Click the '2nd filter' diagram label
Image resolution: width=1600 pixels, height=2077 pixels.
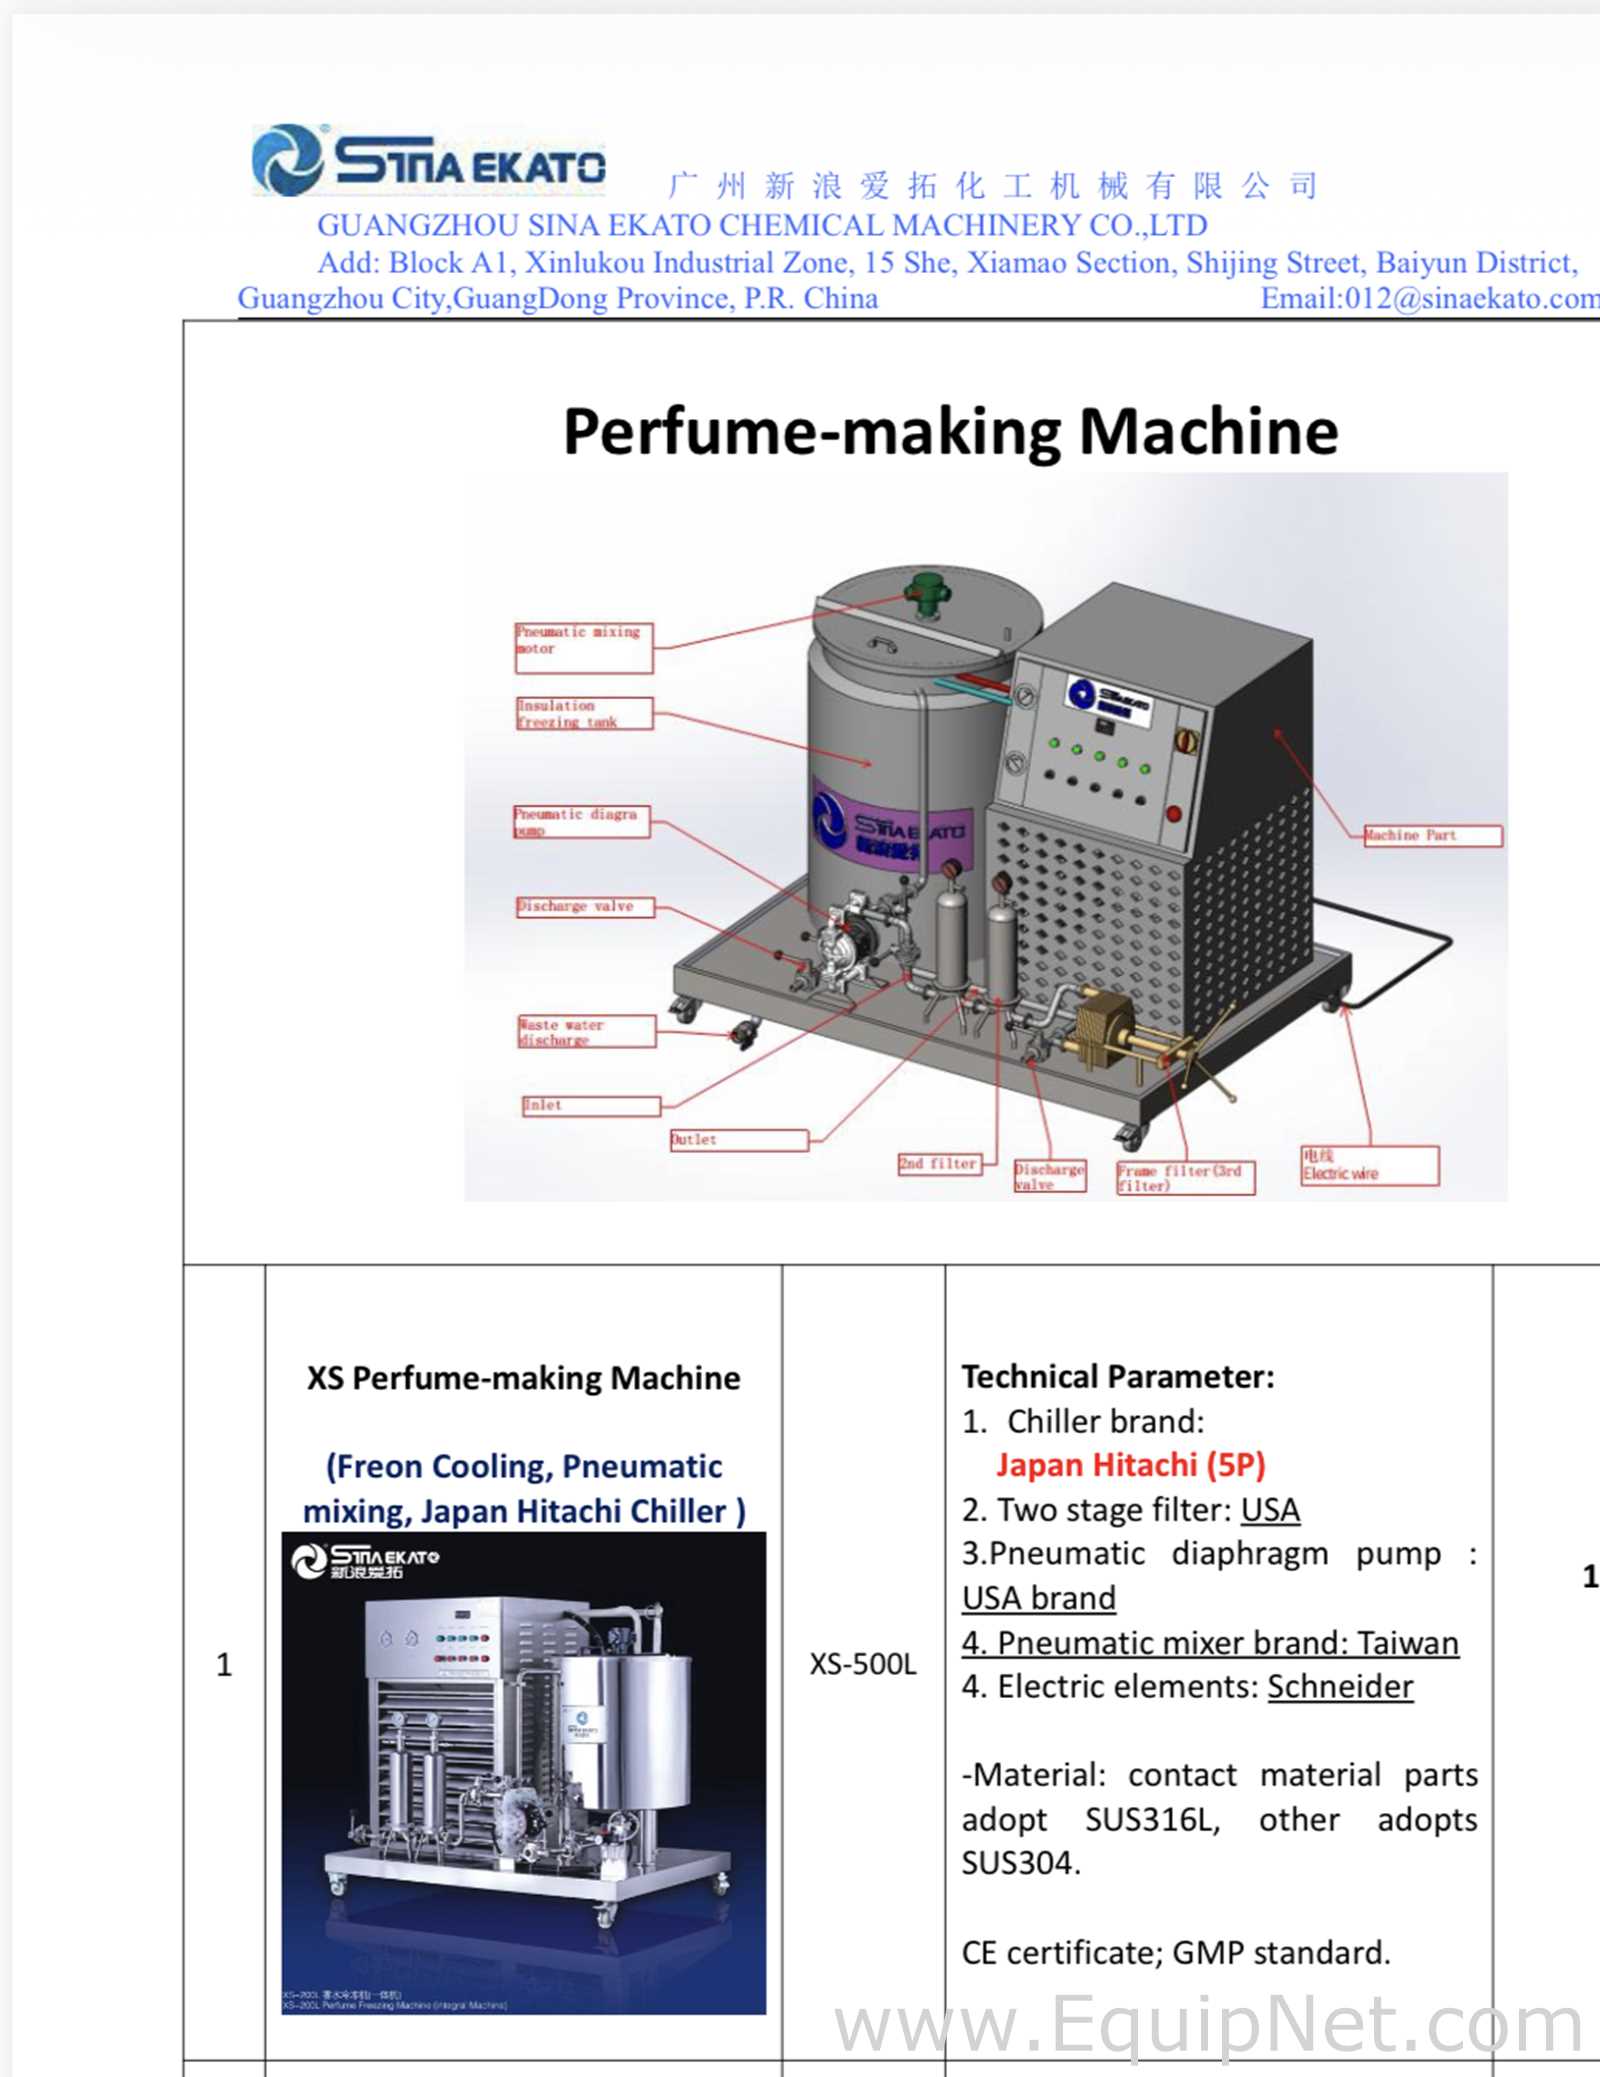point(940,1163)
